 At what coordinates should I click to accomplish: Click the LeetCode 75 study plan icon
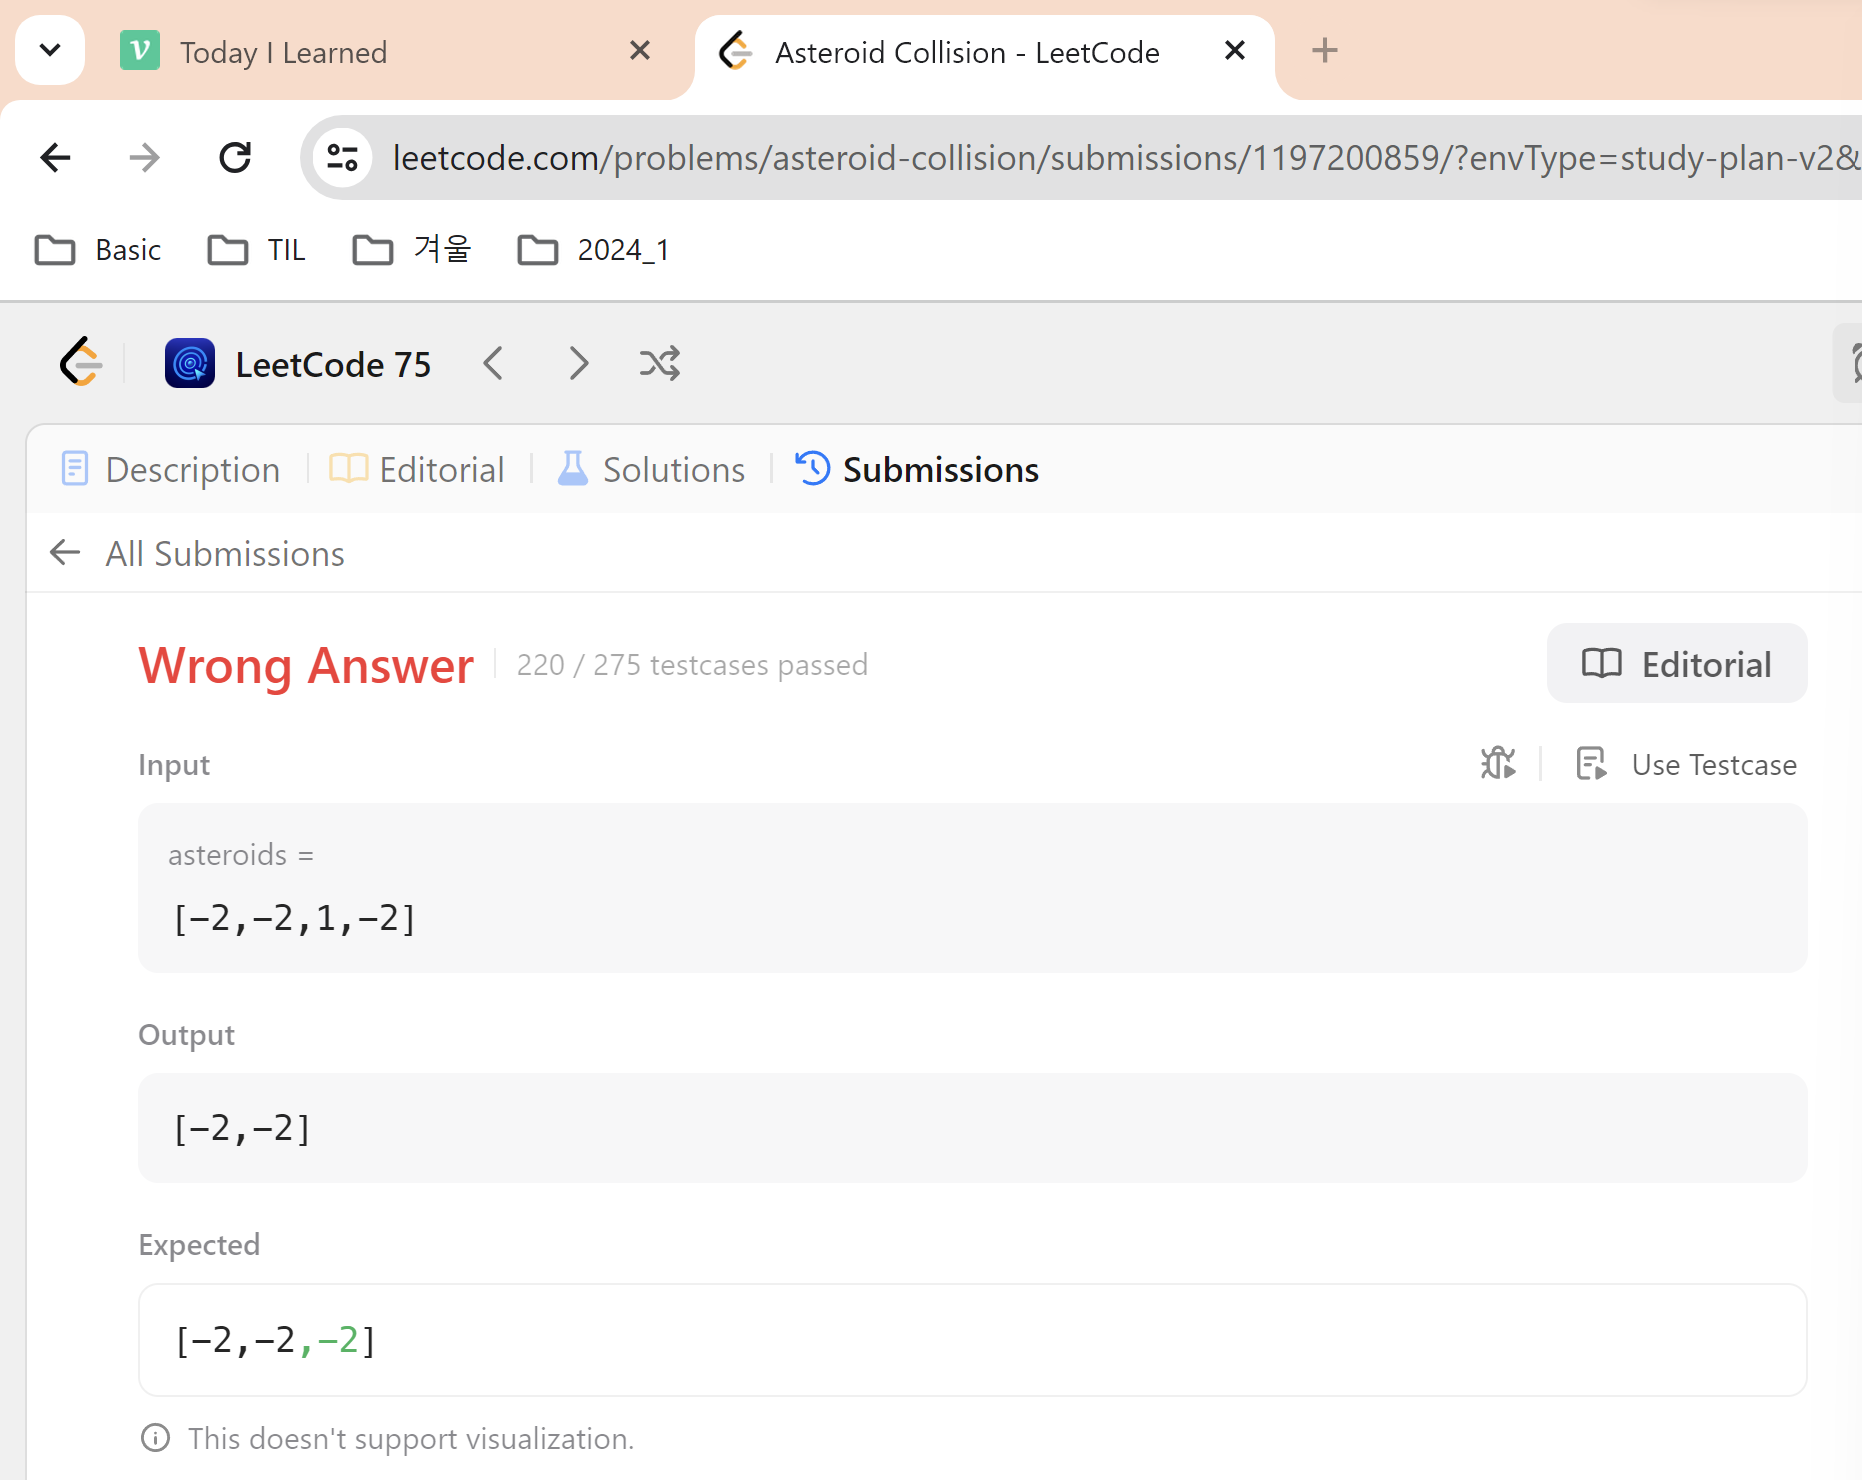(190, 363)
